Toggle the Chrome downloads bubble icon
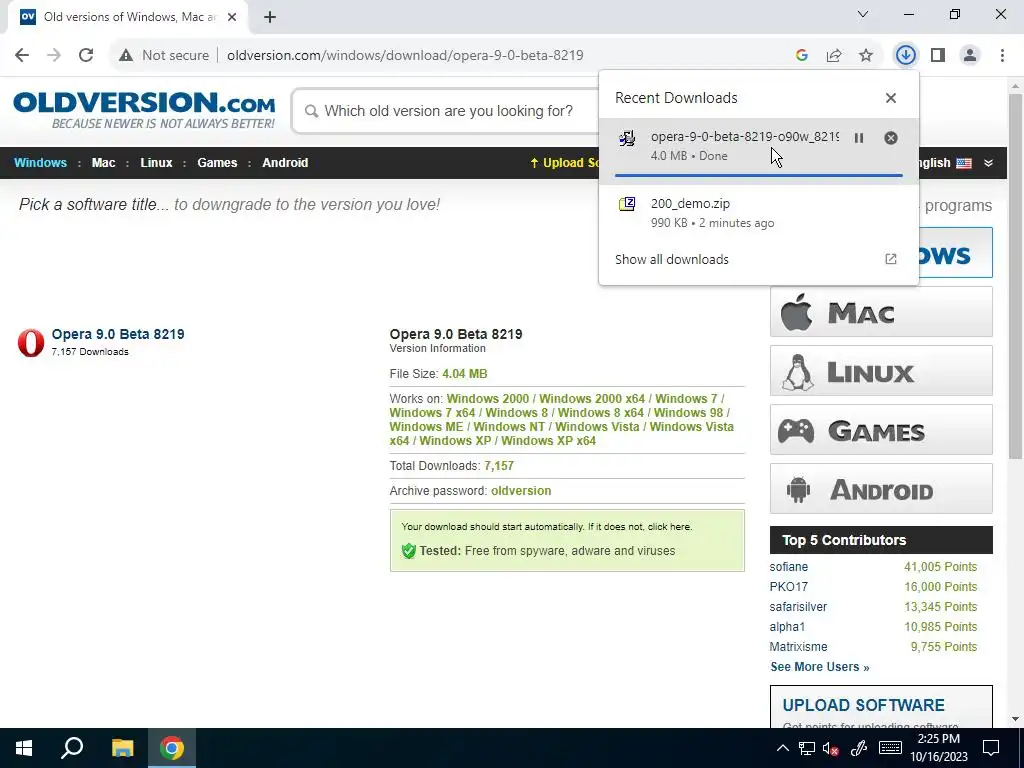 (905, 56)
